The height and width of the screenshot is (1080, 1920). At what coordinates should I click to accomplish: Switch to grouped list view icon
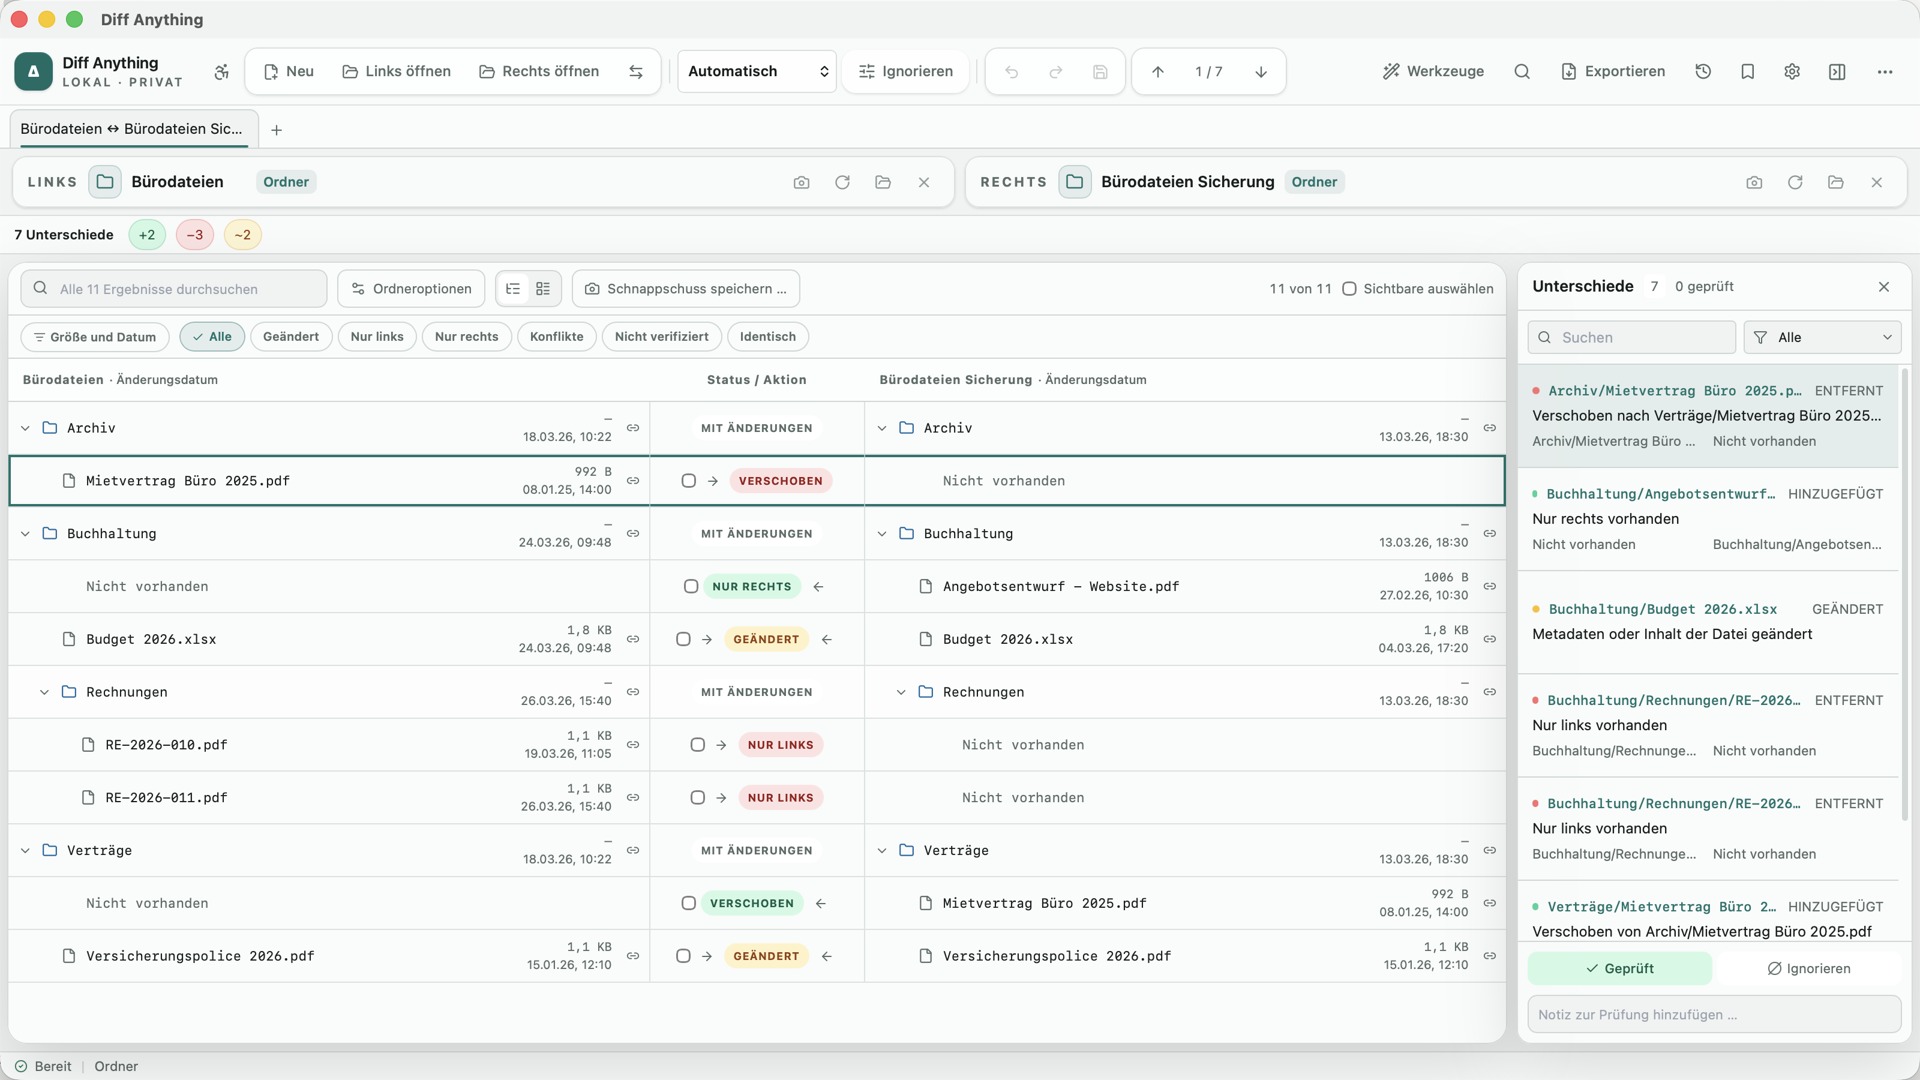click(x=543, y=289)
